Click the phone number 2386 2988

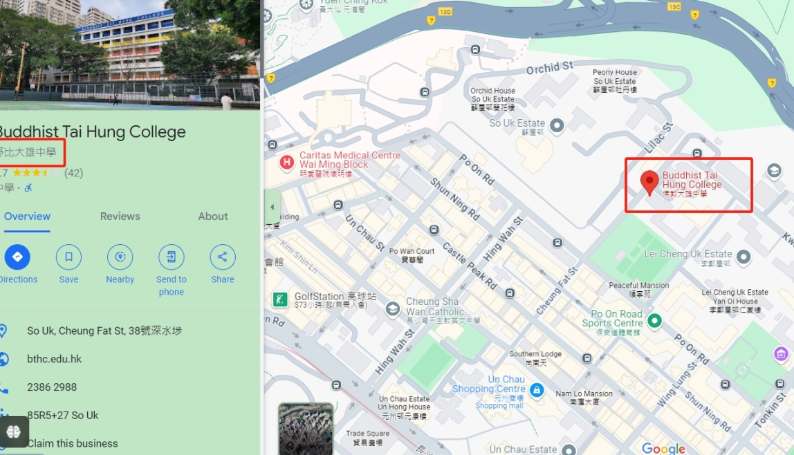pyautogui.click(x=52, y=387)
